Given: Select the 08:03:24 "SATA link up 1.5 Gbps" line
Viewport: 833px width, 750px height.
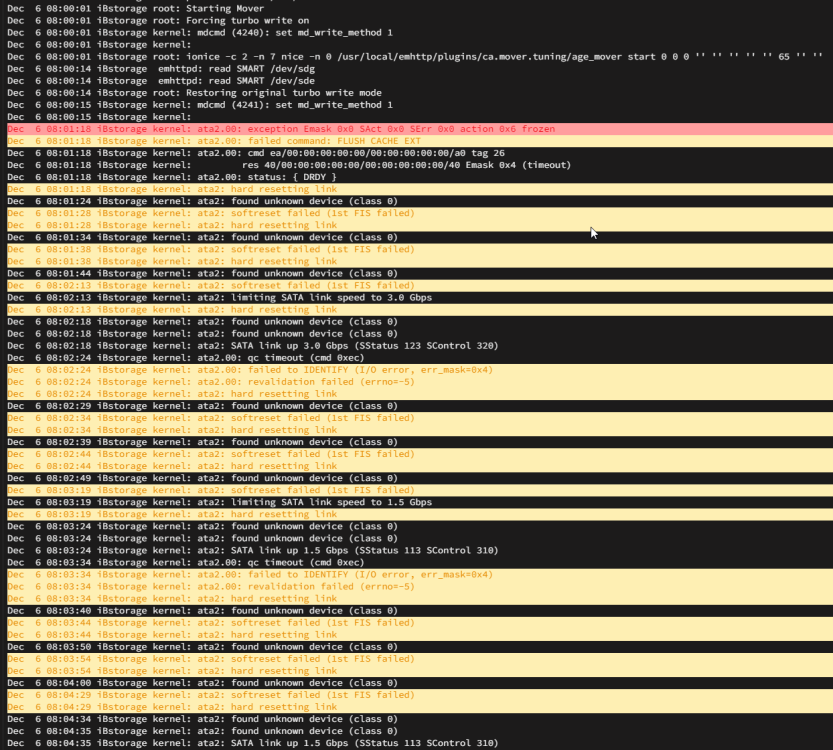Looking at the screenshot, I should coord(420,550).
